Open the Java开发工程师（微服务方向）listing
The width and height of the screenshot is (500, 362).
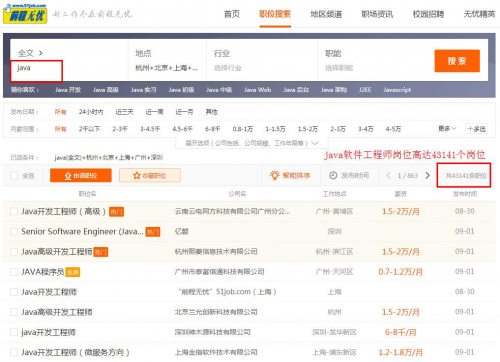point(76,352)
